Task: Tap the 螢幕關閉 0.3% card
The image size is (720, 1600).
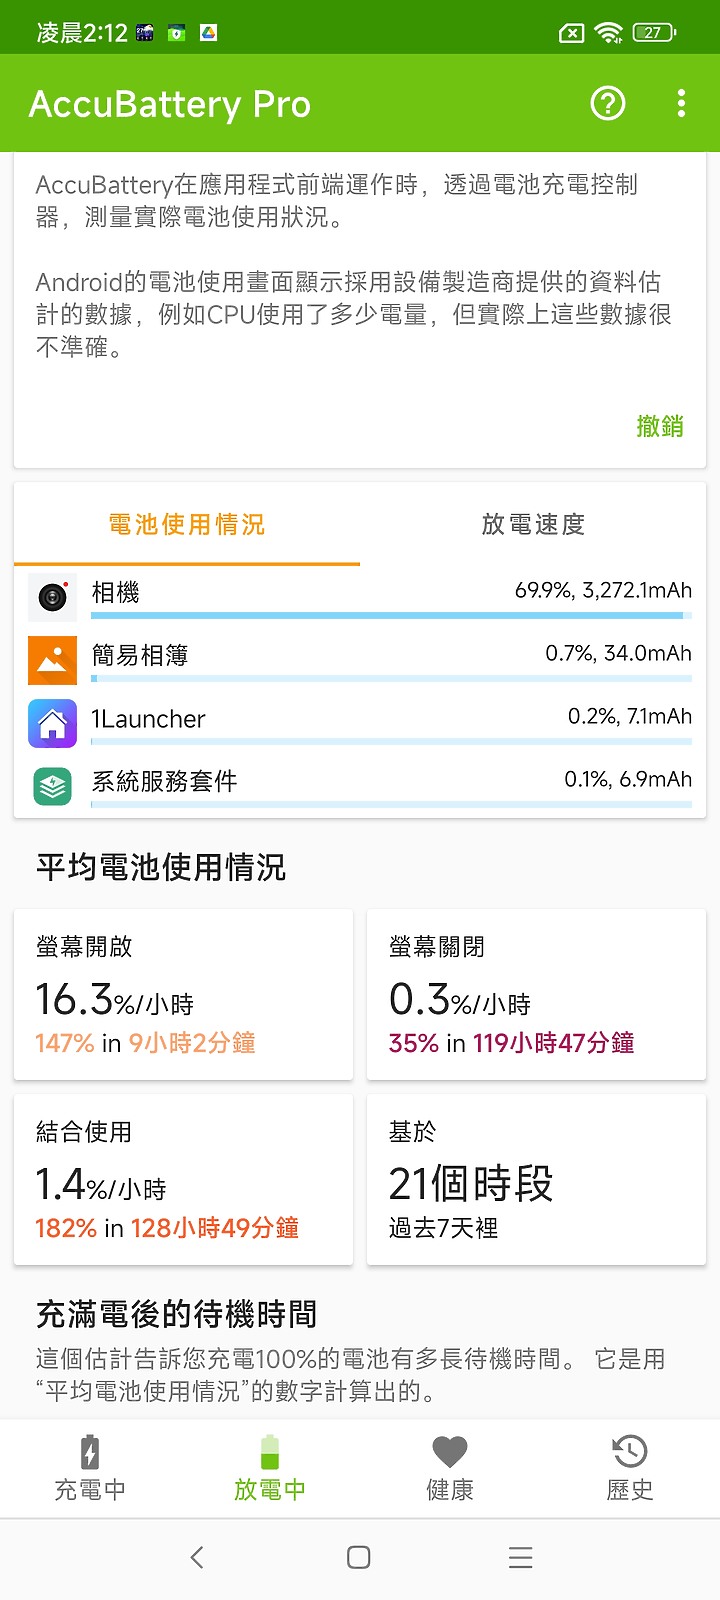Action: click(x=537, y=995)
